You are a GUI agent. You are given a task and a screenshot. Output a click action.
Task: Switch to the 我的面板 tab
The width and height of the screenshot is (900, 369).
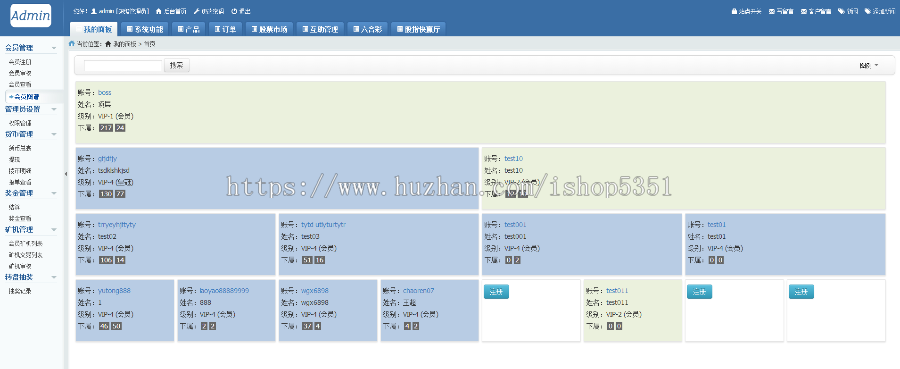pyautogui.click(x=94, y=29)
